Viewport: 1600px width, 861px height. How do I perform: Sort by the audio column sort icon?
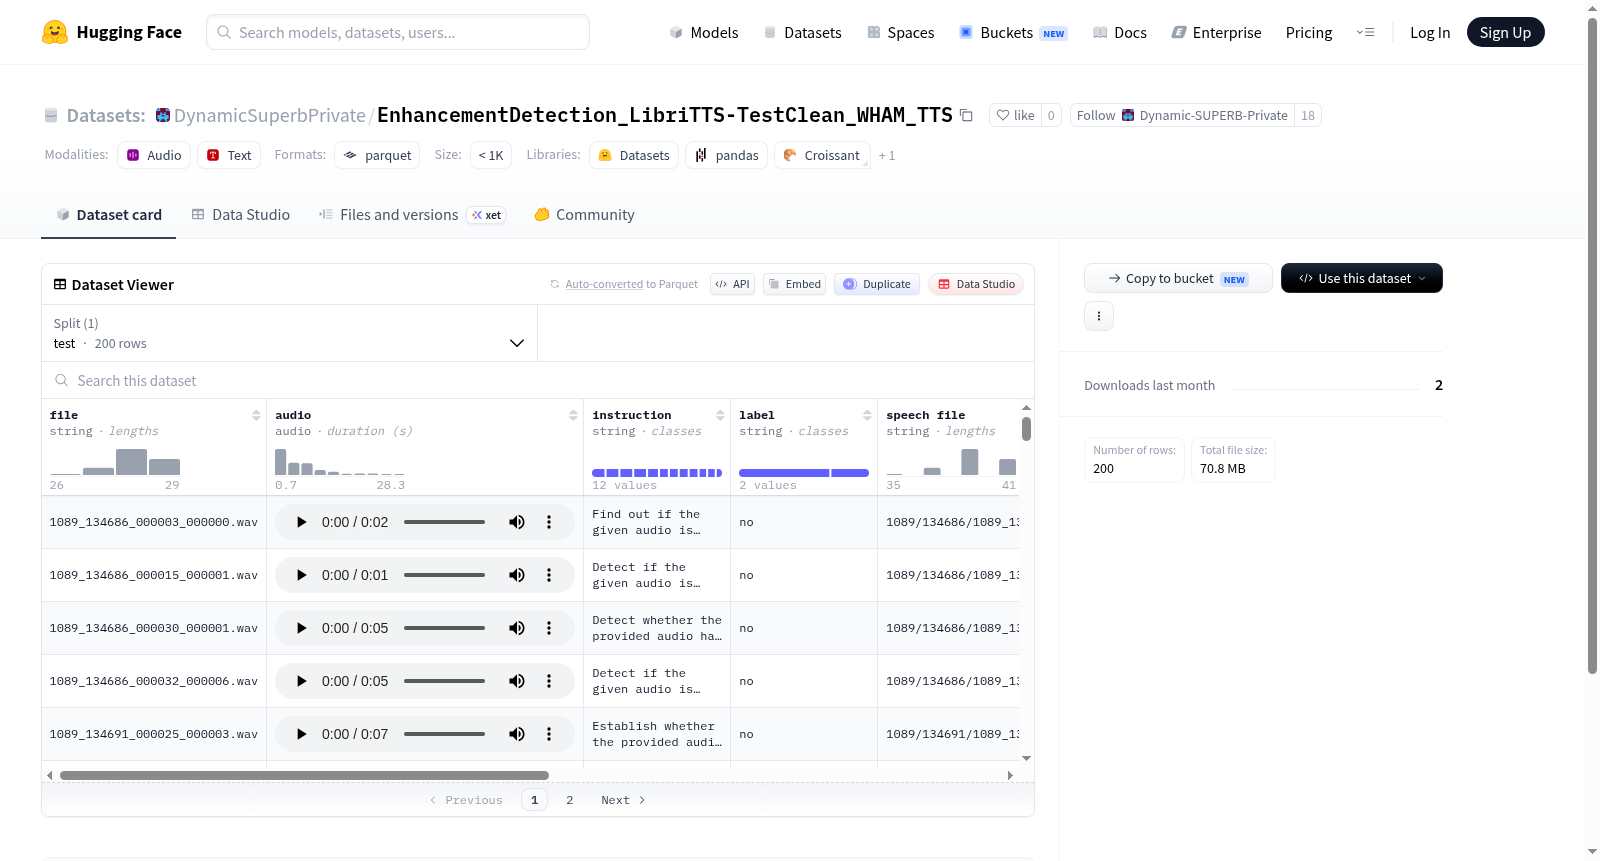pos(573,415)
